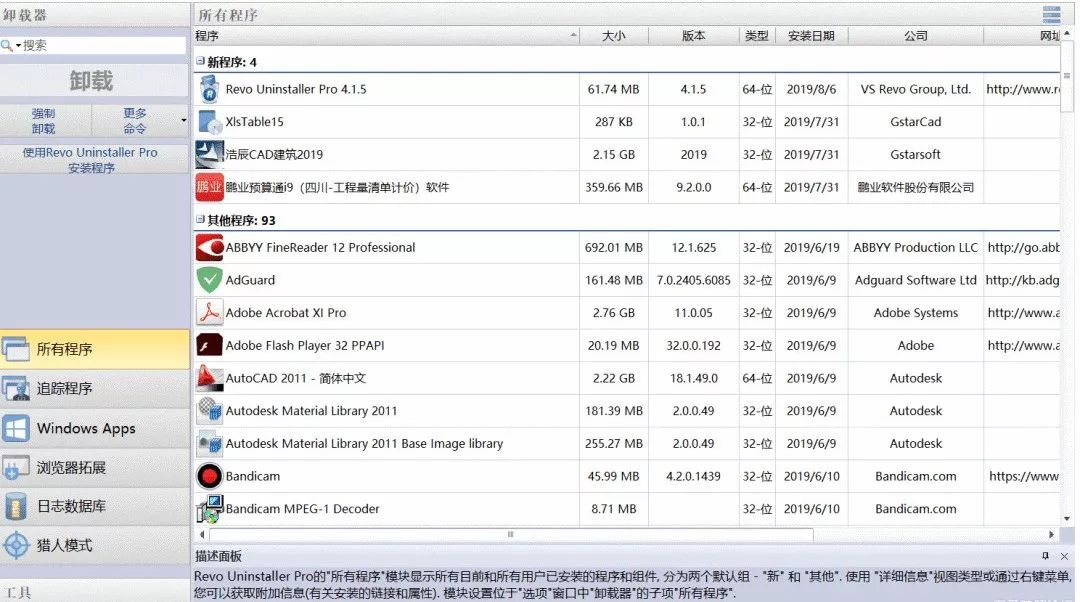
Task: Collapse the 其他程序: 93 group
Action: tap(200, 220)
